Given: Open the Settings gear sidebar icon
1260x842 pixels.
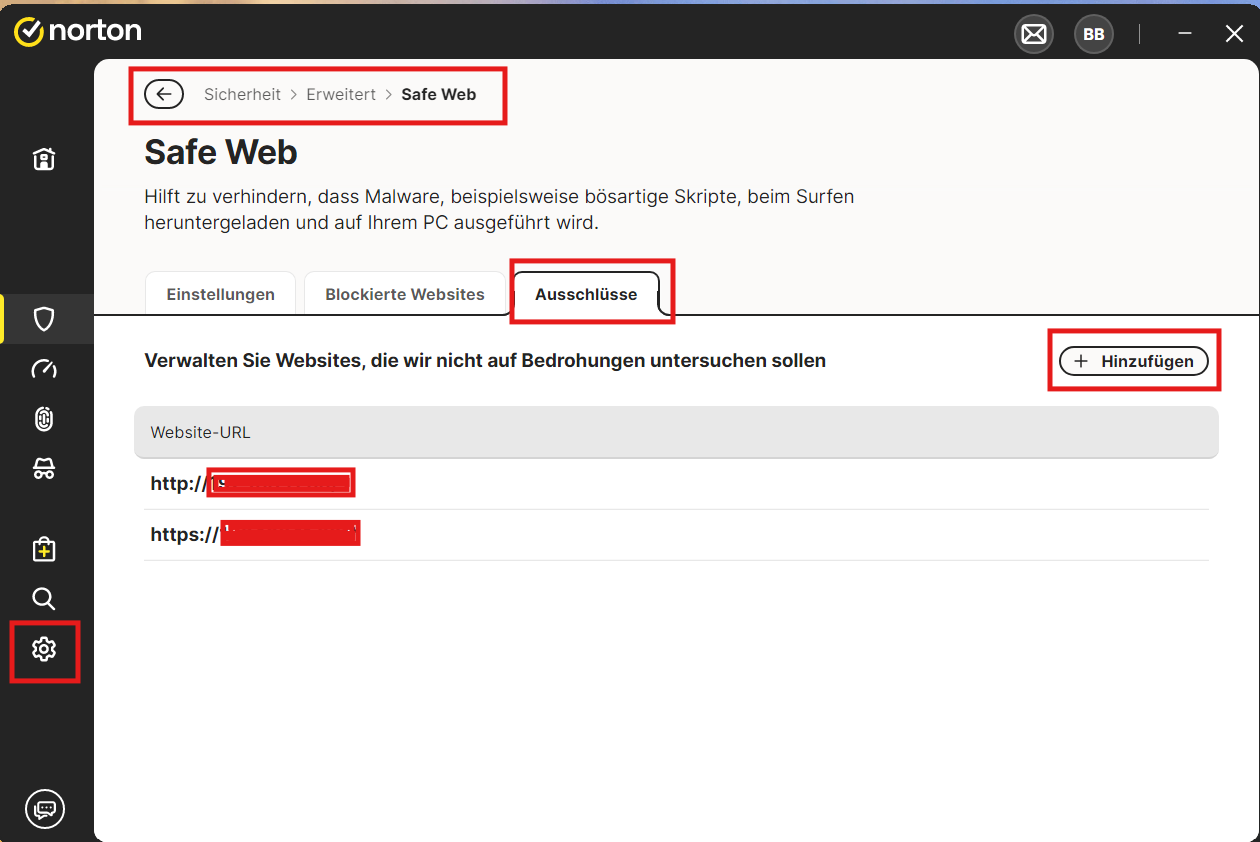Looking at the screenshot, I should click(44, 650).
